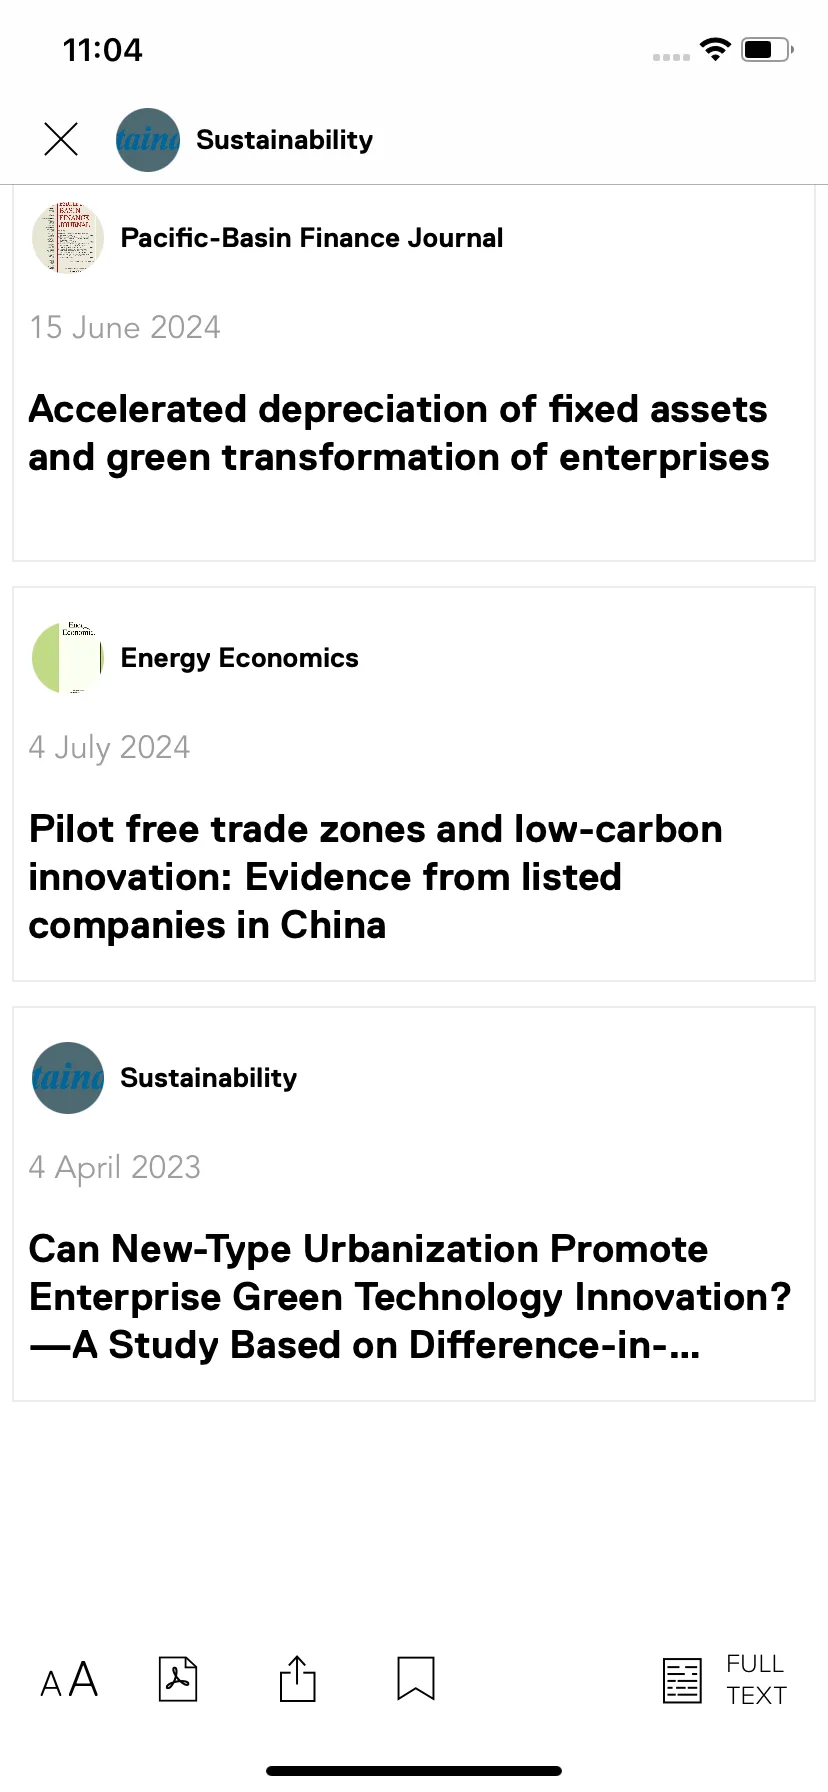Open article Can New-Type Urbanization Promote
Viewport: 828px width, 1792px height.
[x=410, y=1297]
